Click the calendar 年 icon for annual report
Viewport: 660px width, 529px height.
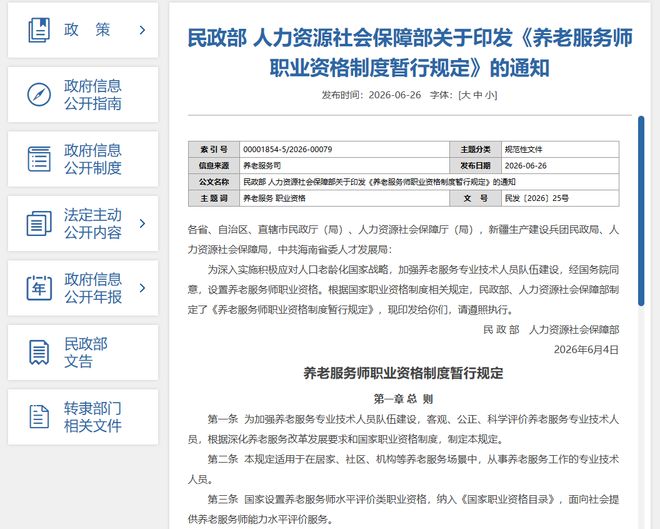[39, 288]
